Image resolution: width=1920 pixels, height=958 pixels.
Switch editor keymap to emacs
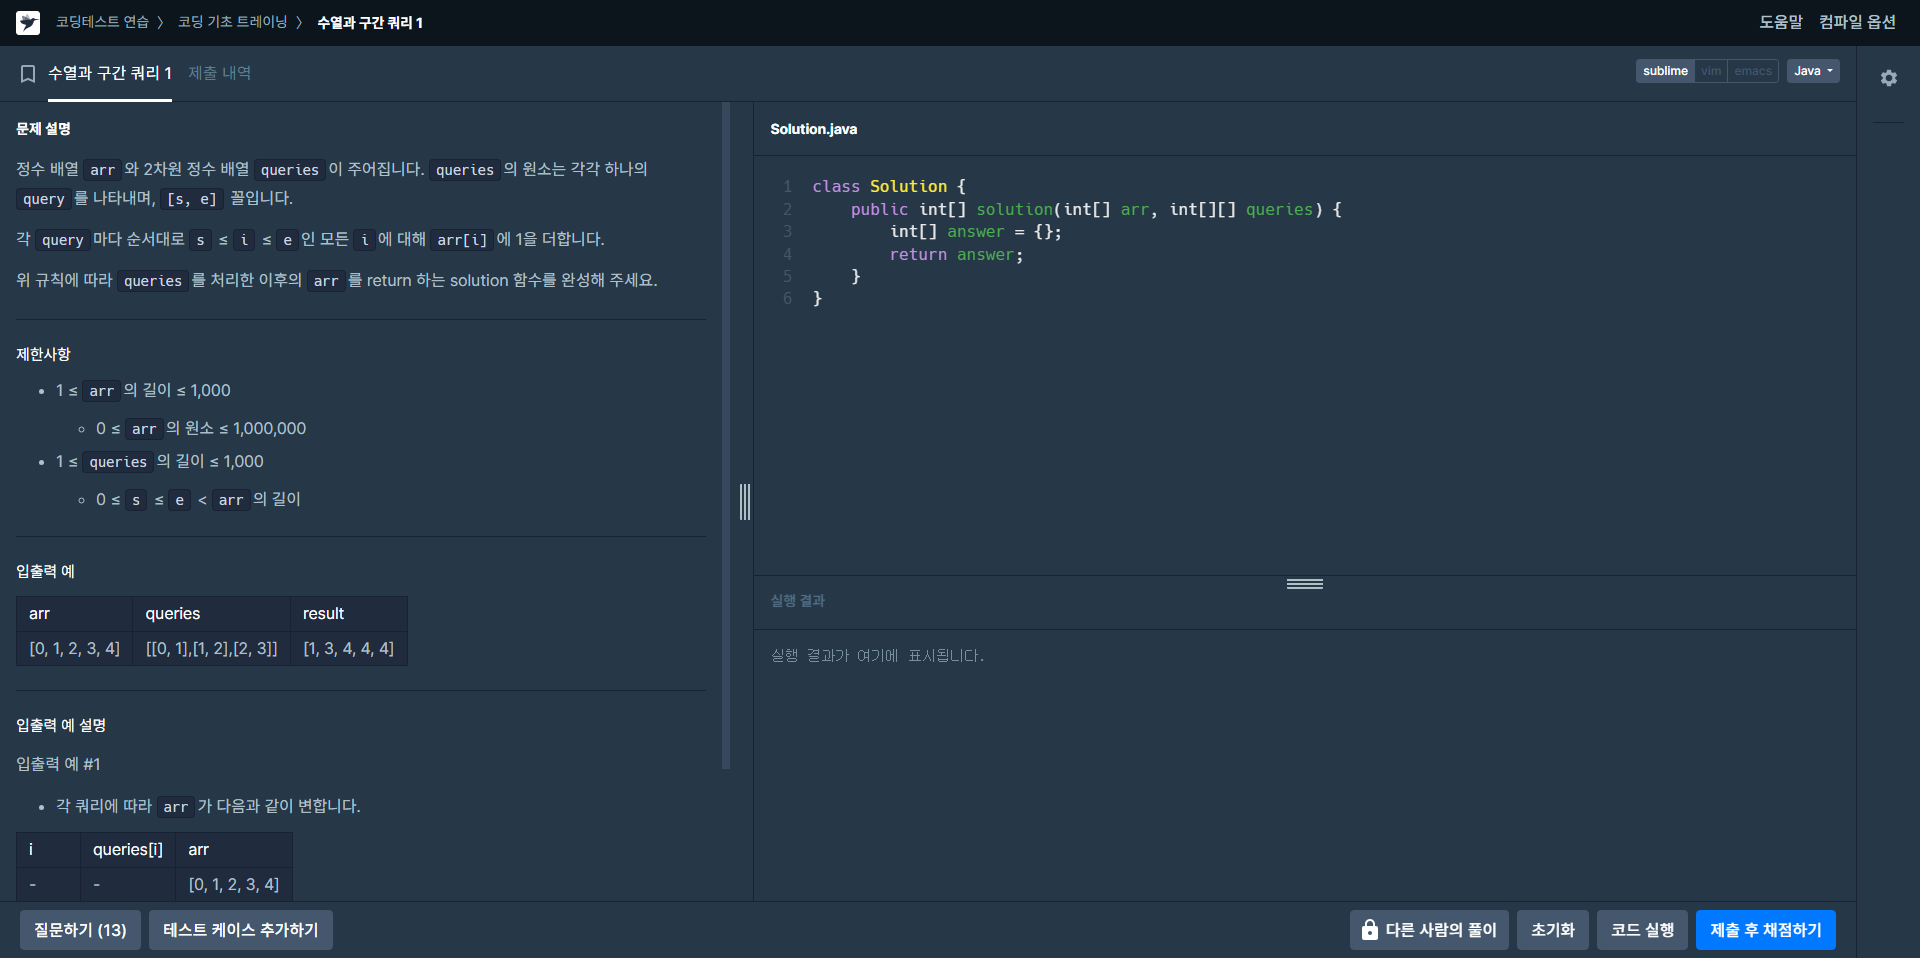pos(1753,71)
